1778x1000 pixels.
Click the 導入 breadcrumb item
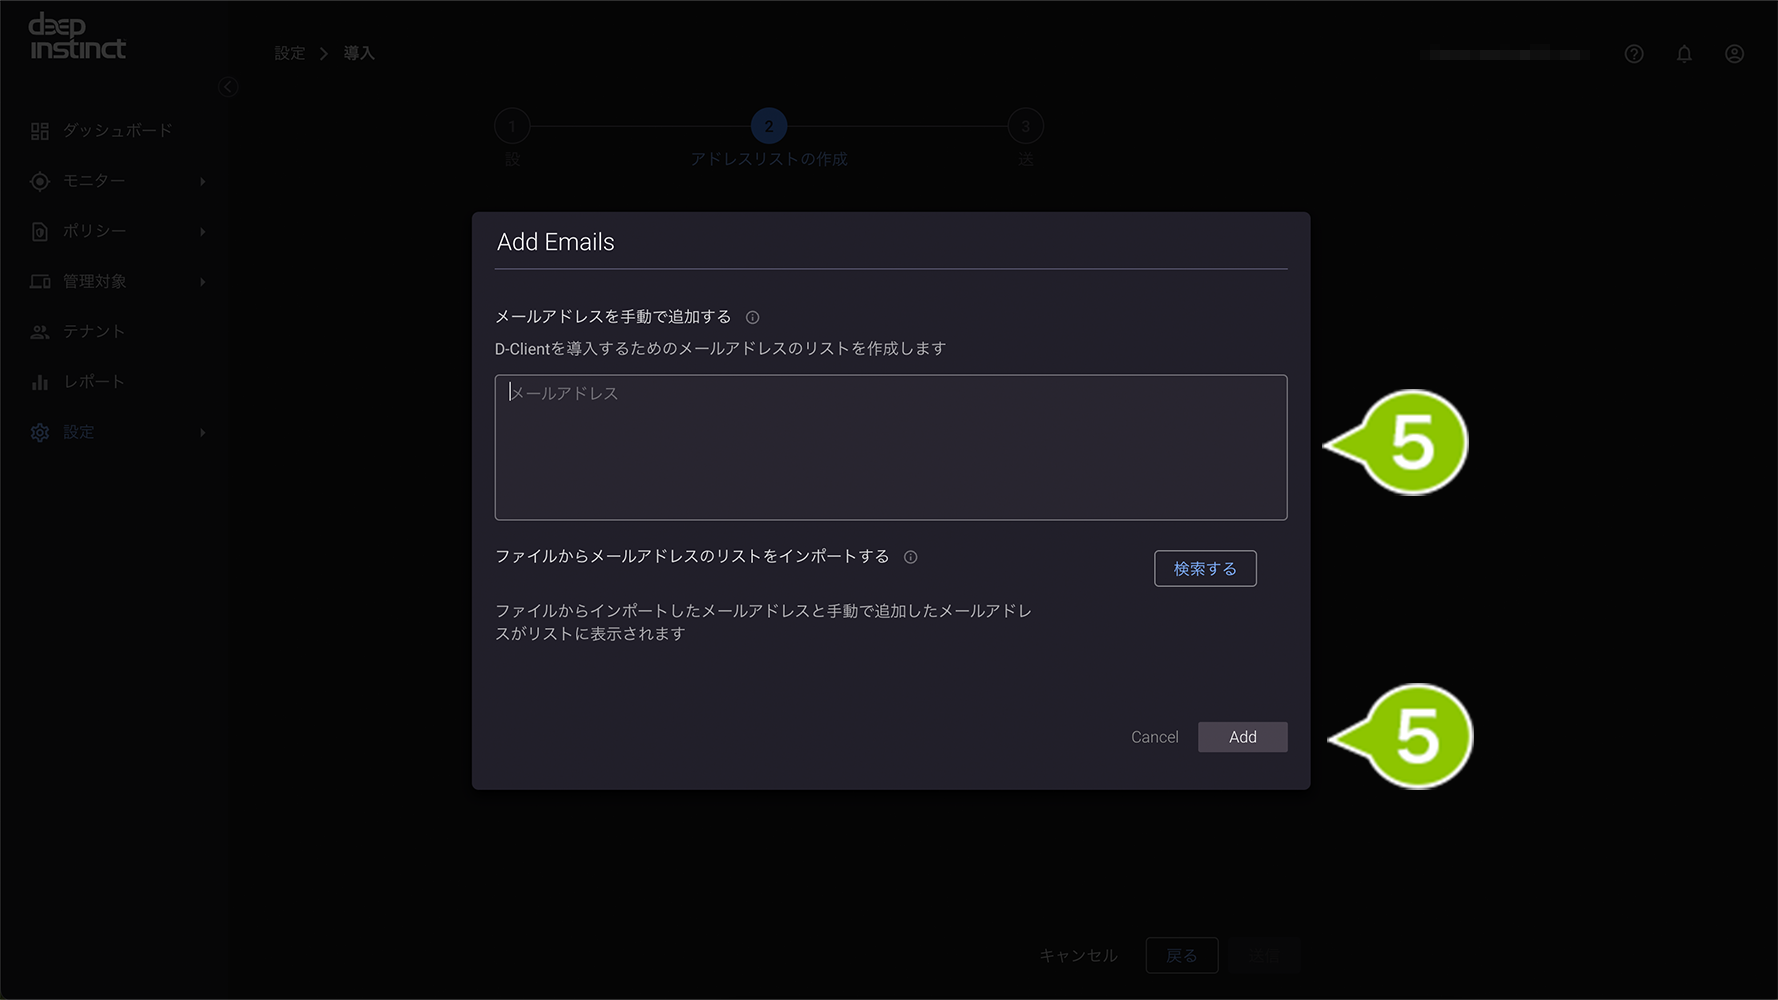click(359, 53)
